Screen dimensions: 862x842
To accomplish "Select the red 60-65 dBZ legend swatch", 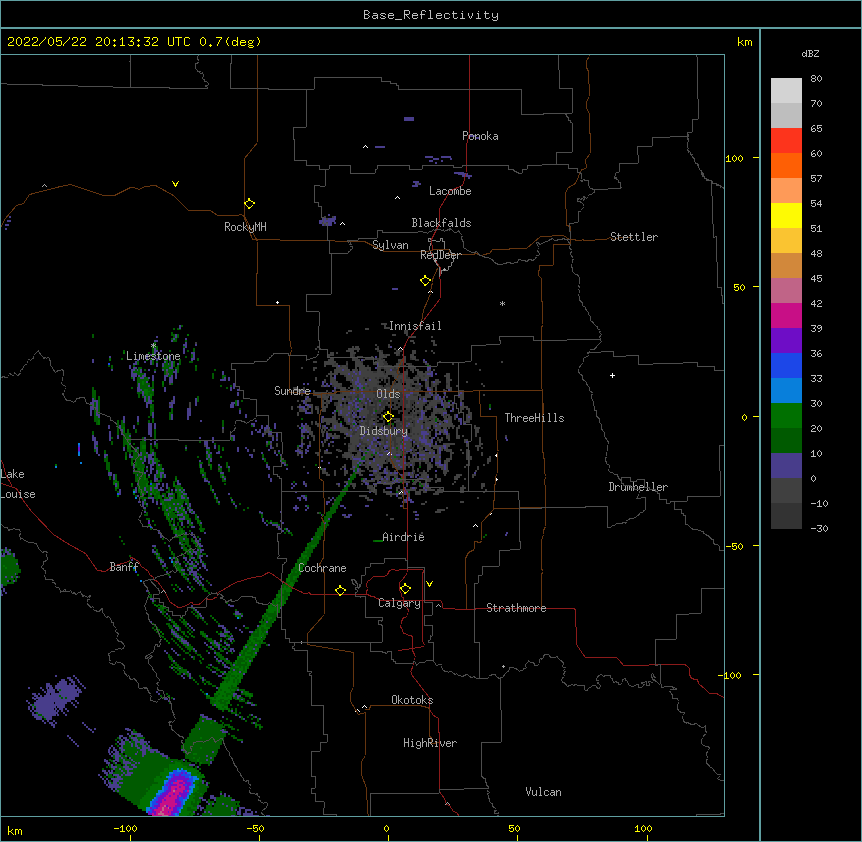I will point(786,141).
